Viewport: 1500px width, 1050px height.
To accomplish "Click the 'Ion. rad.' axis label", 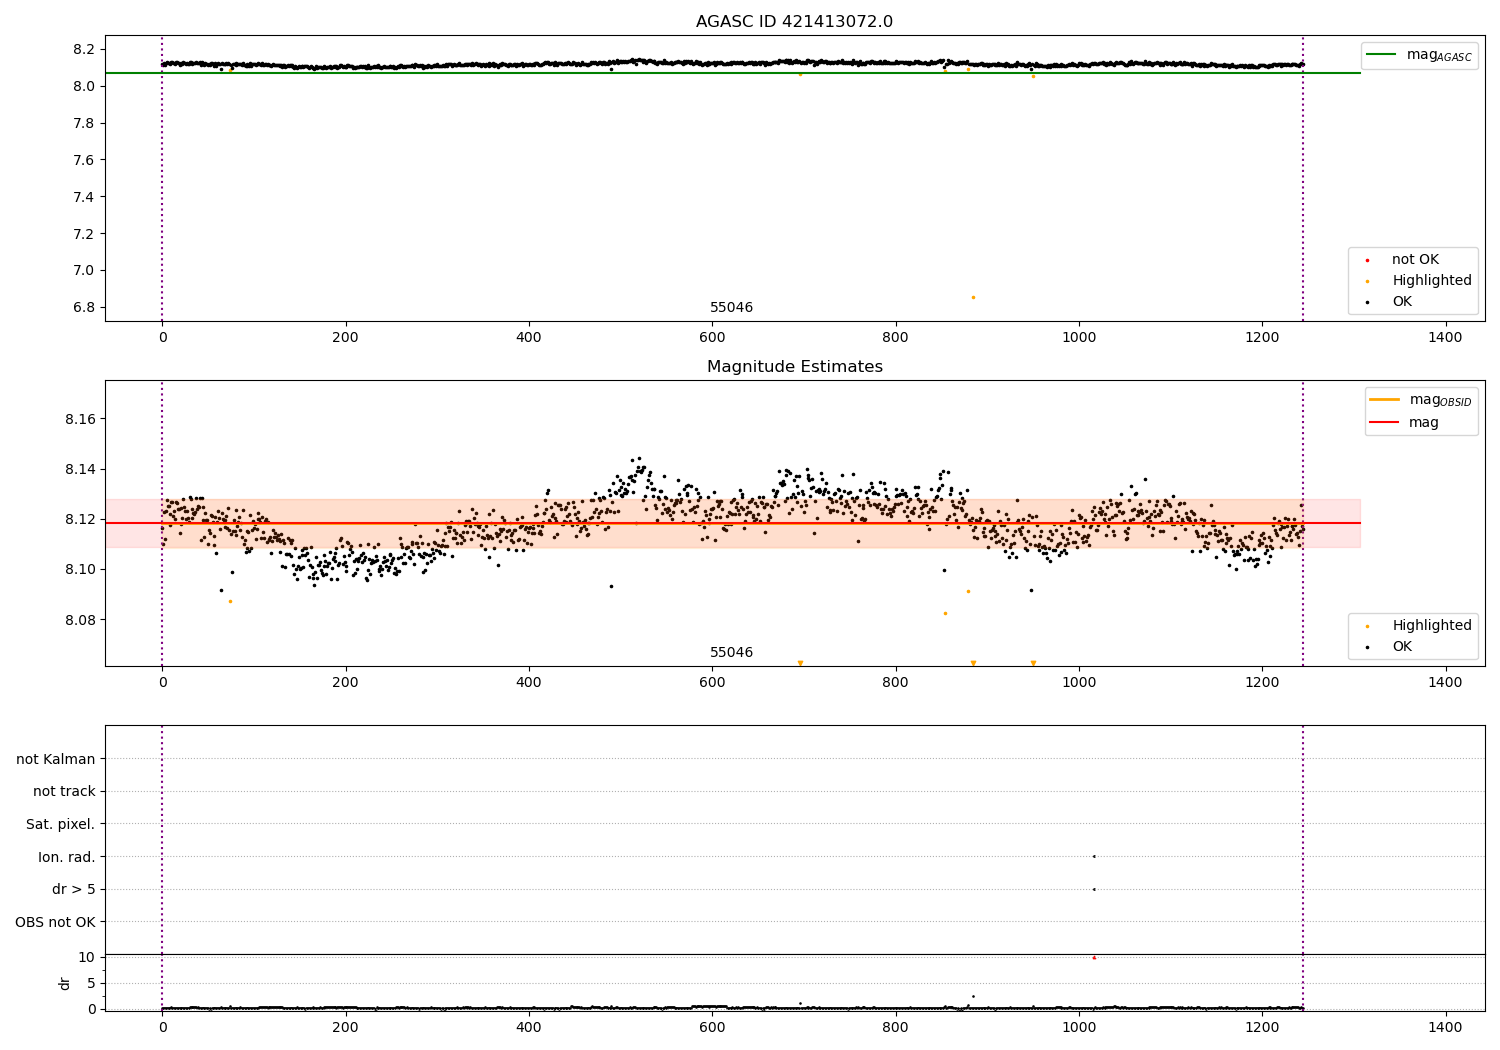I will [x=67, y=857].
